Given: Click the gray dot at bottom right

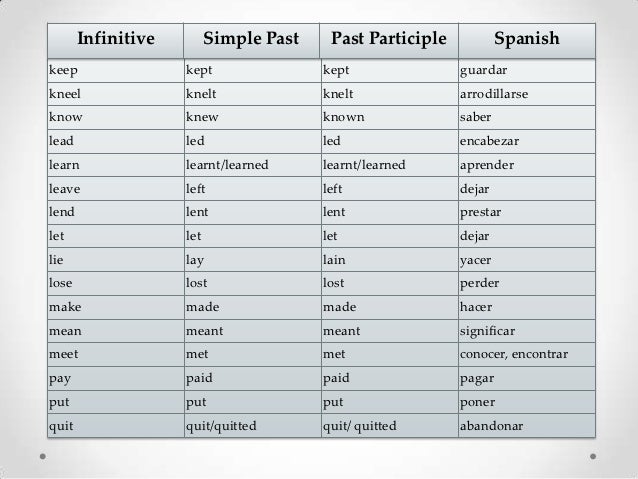Looking at the screenshot, I should (x=593, y=457).
